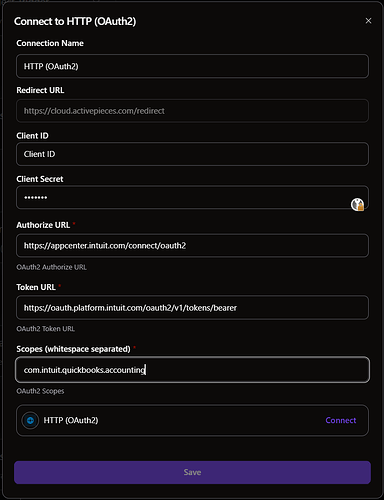Focus the Scopes quickbooks.accounting input
The image size is (384, 500).
click(192, 370)
